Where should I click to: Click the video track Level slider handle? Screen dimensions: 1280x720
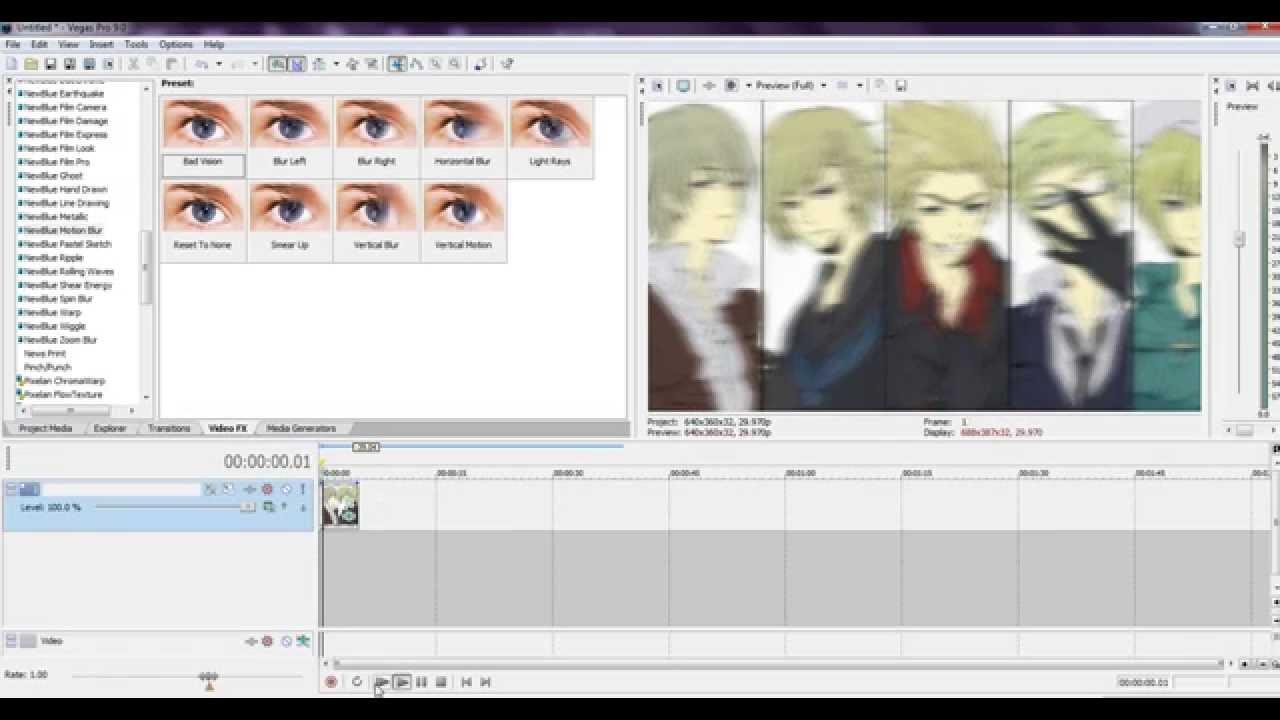(246, 507)
